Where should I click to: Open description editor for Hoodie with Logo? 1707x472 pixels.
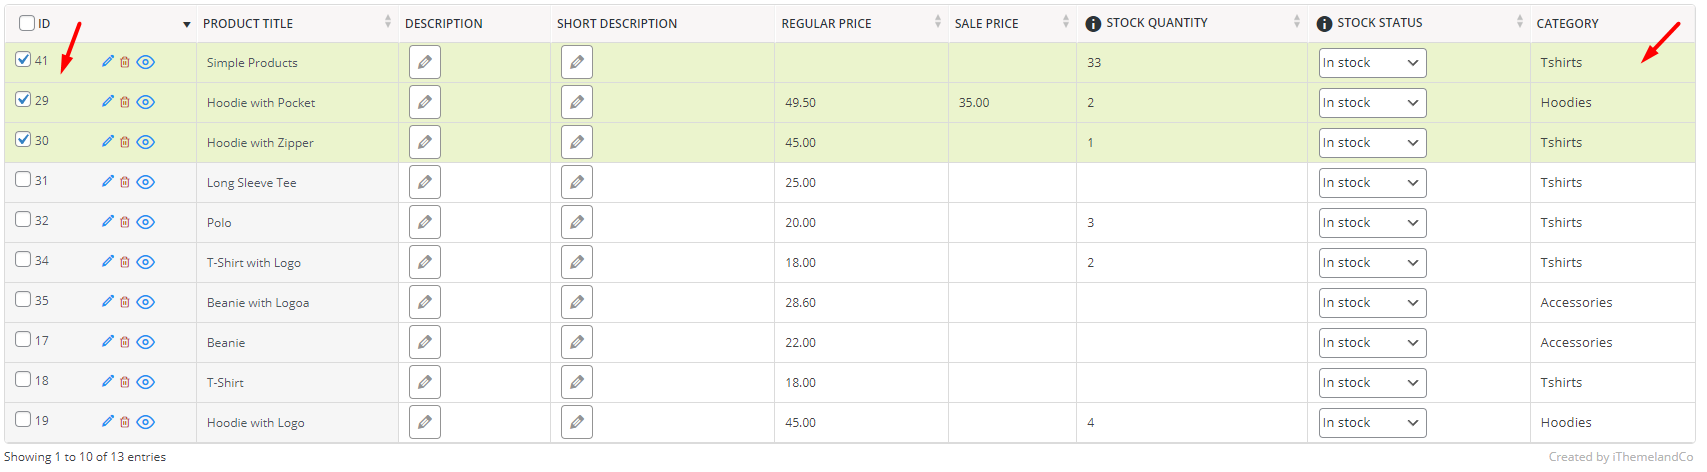[x=425, y=422]
